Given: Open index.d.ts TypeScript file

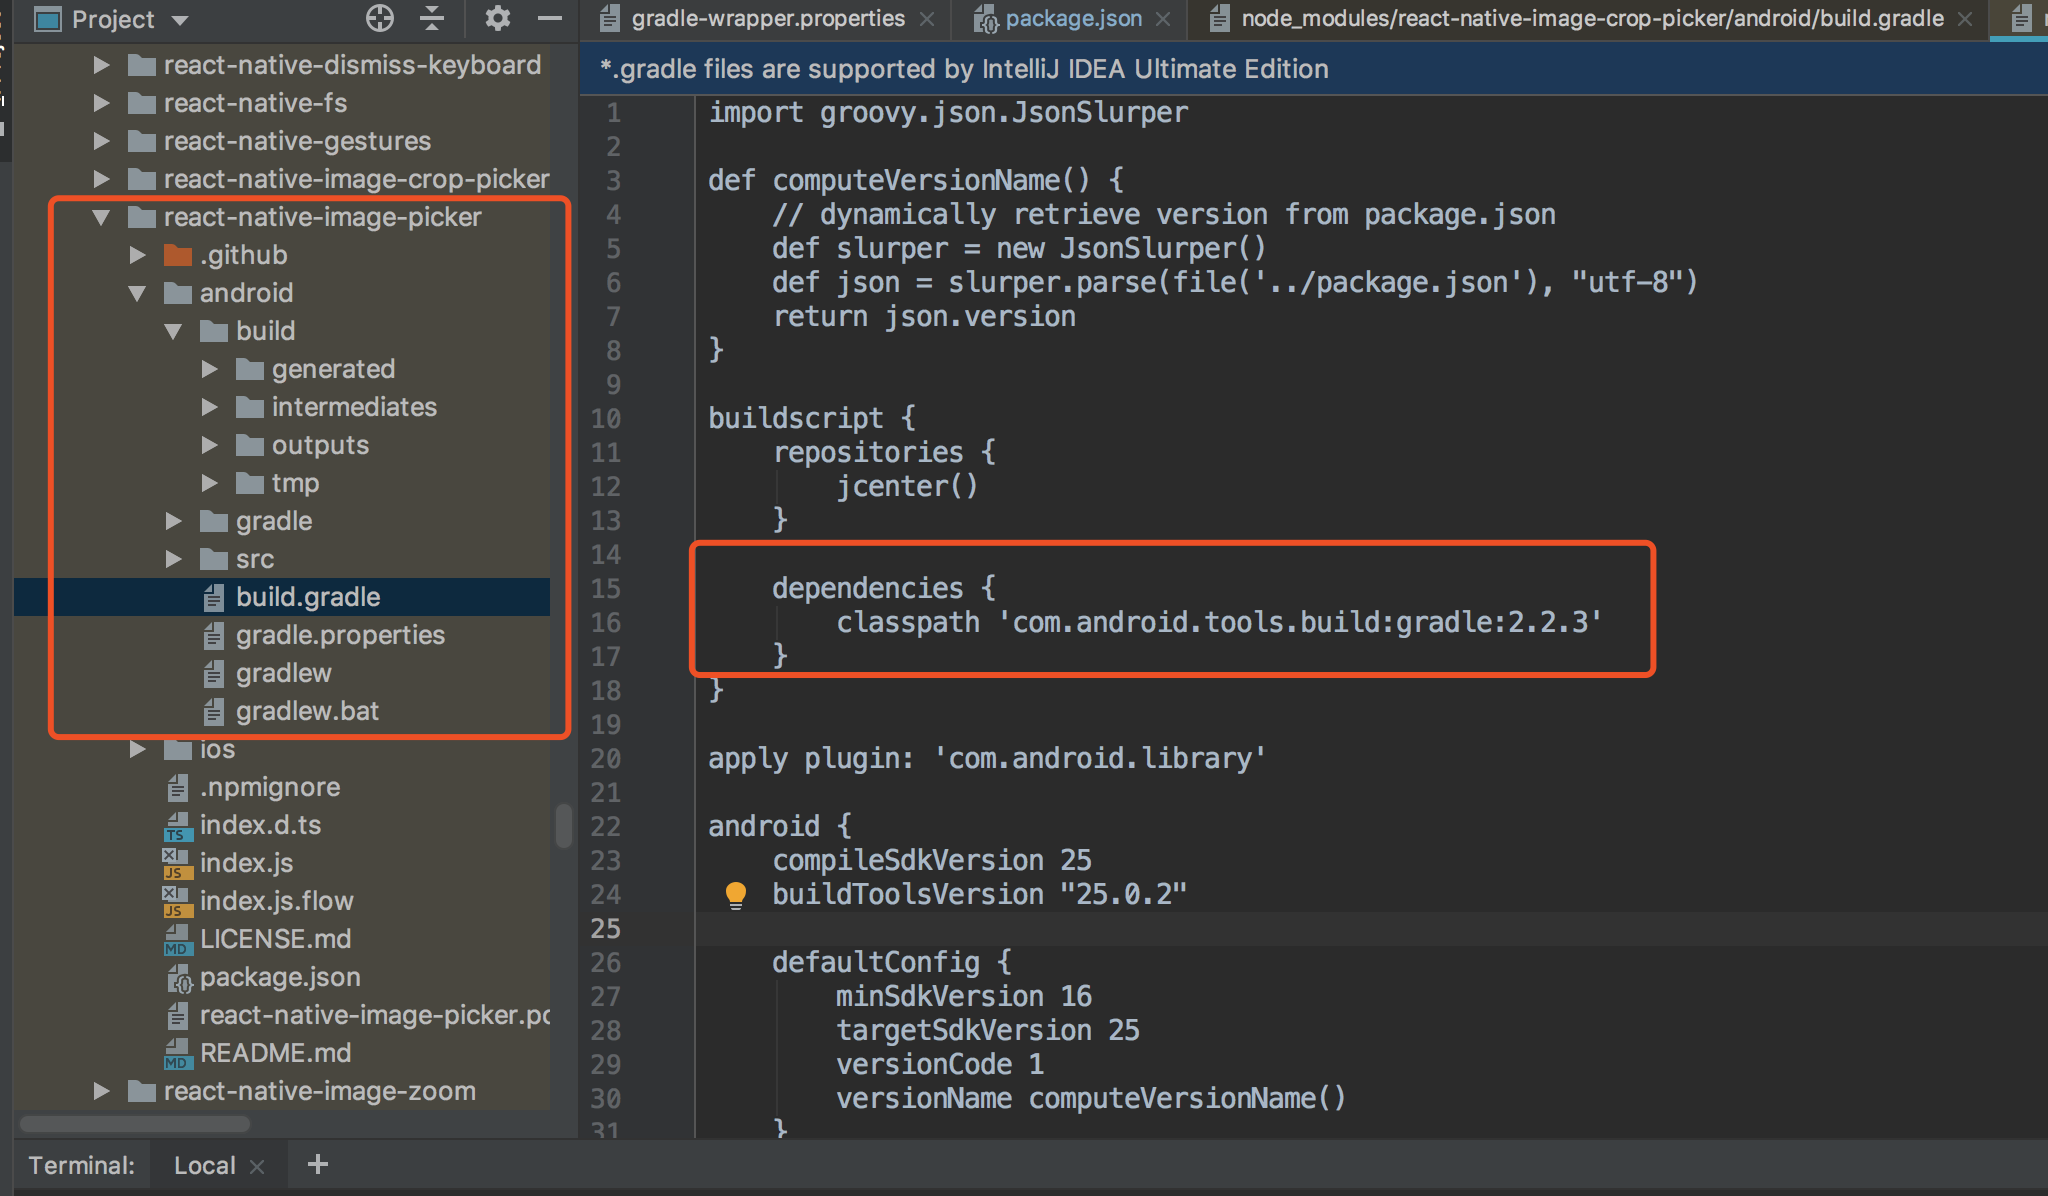Looking at the screenshot, I should pyautogui.click(x=260, y=825).
